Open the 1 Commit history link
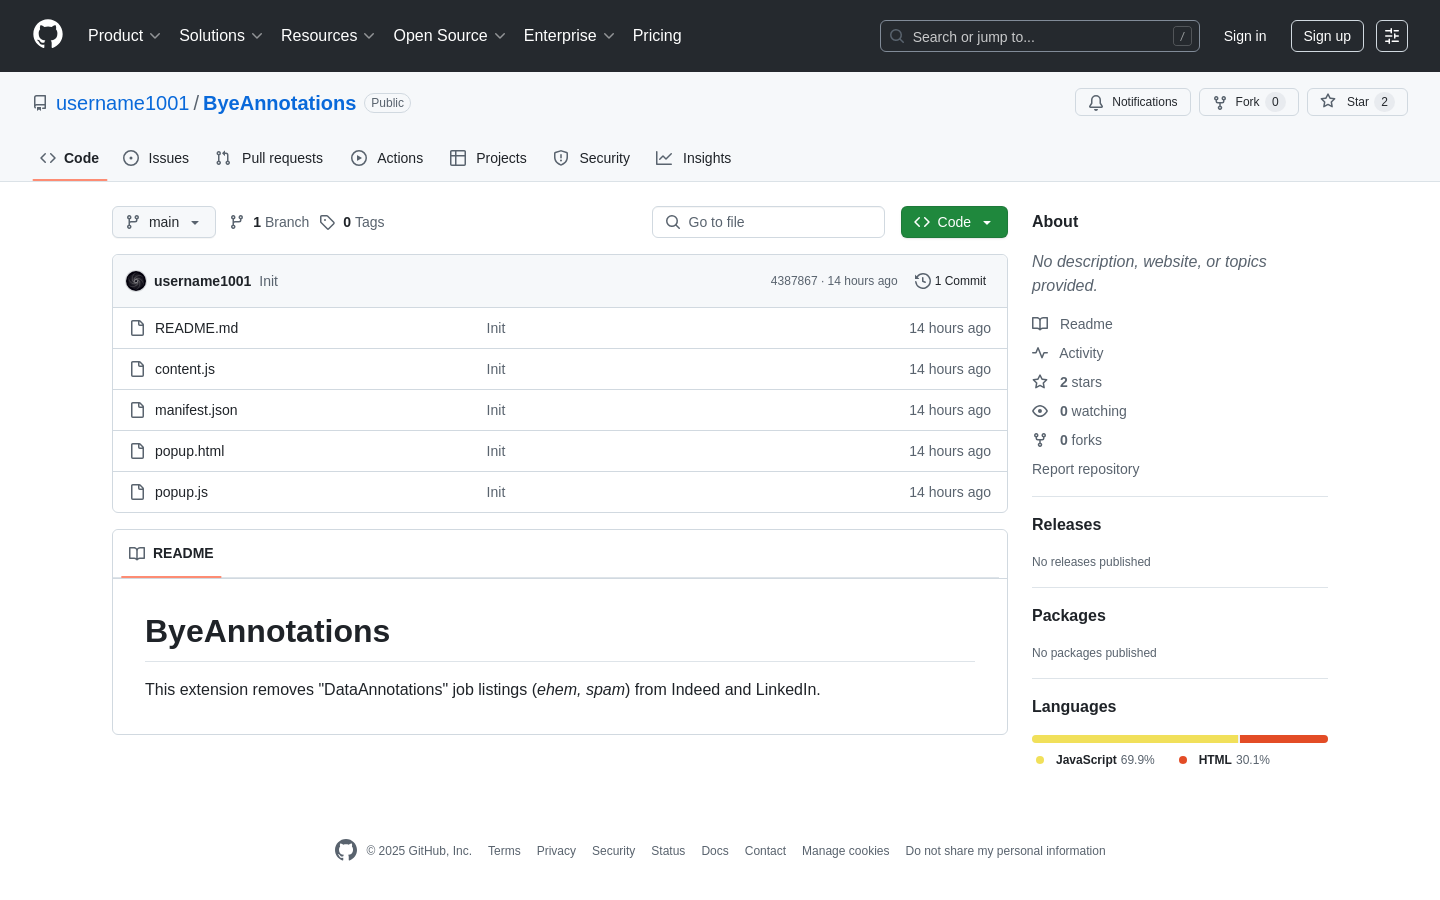Viewport: 1440px width, 900px height. click(950, 281)
